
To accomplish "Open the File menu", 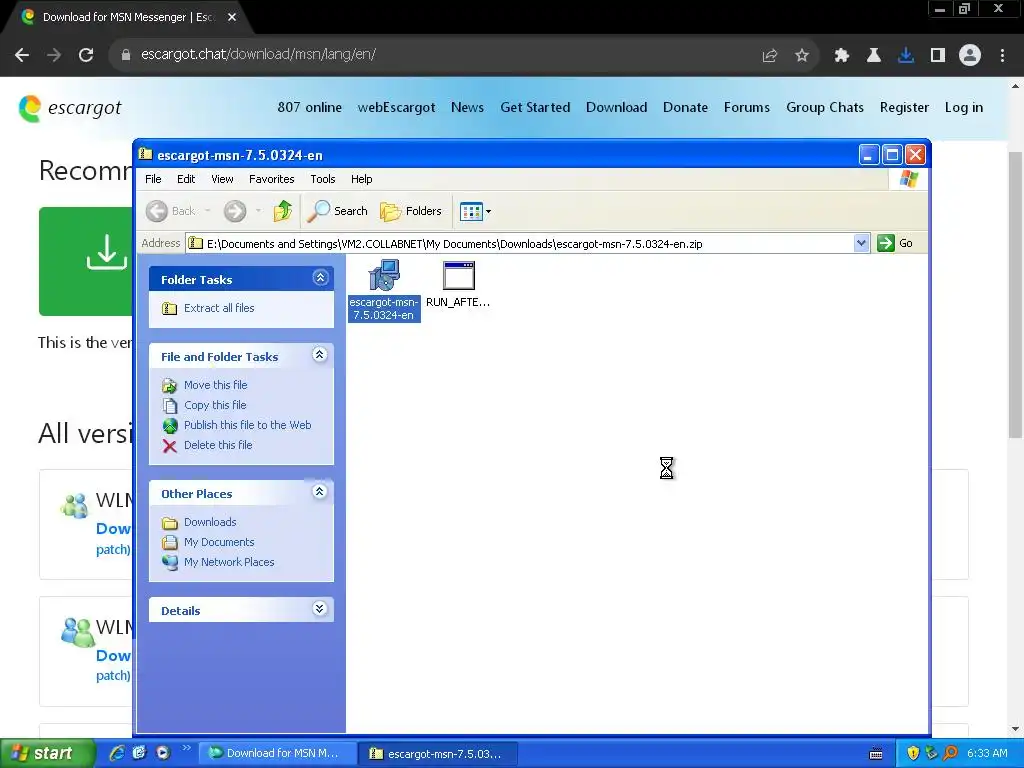I will [x=153, y=179].
